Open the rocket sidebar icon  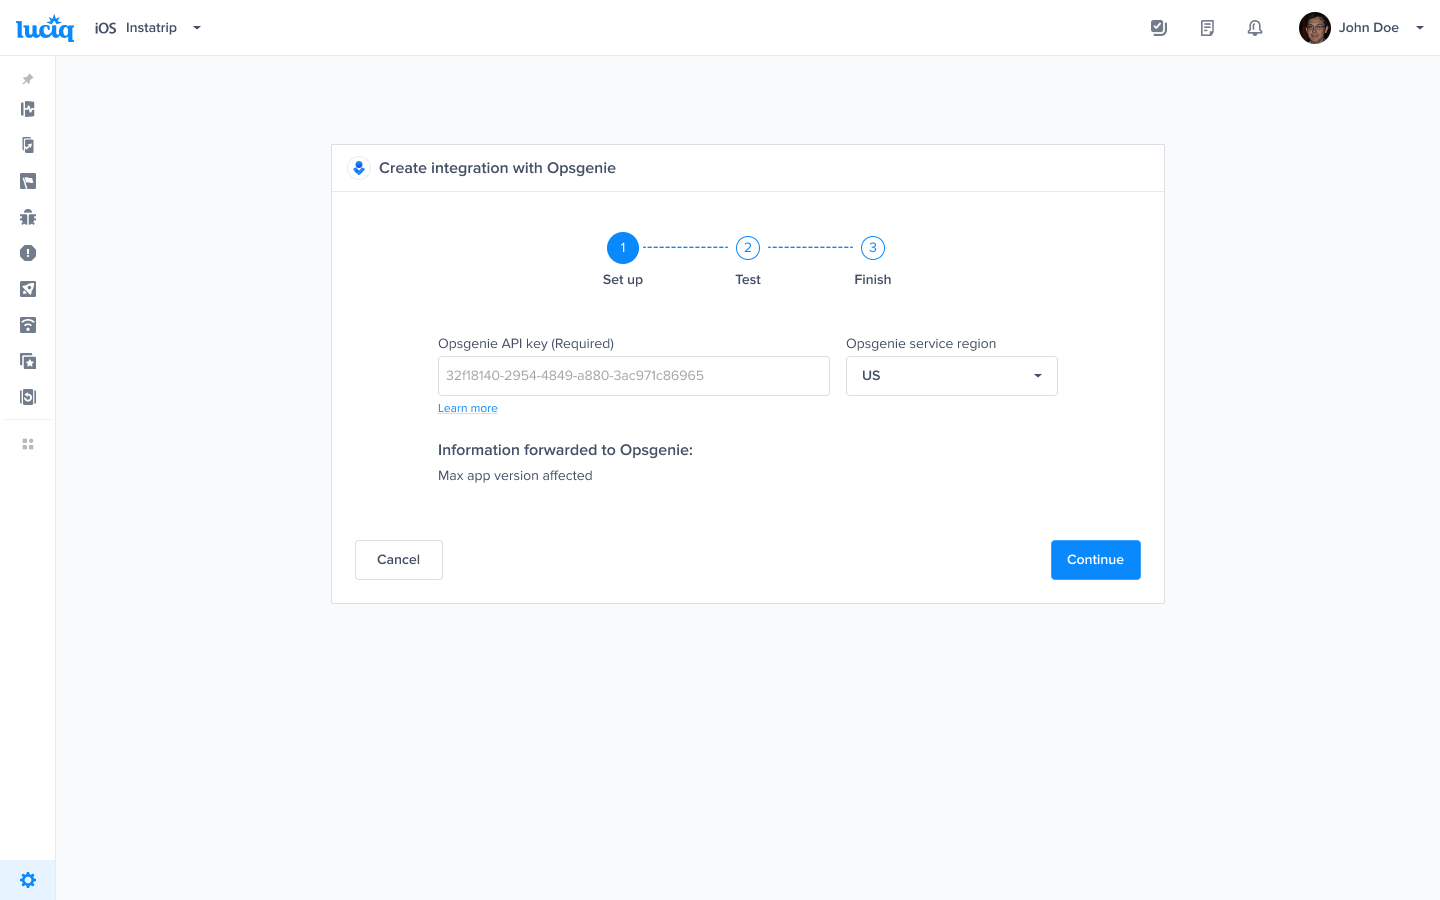pyautogui.click(x=28, y=289)
